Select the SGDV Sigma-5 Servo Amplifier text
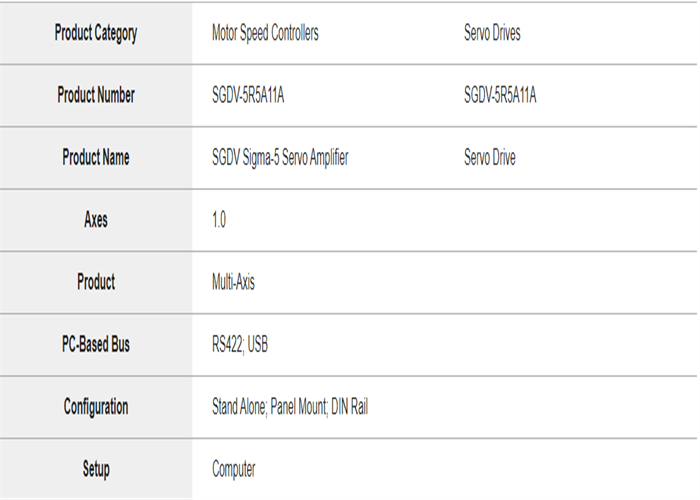Image resolution: width=700 pixels, height=500 pixels. click(280, 158)
